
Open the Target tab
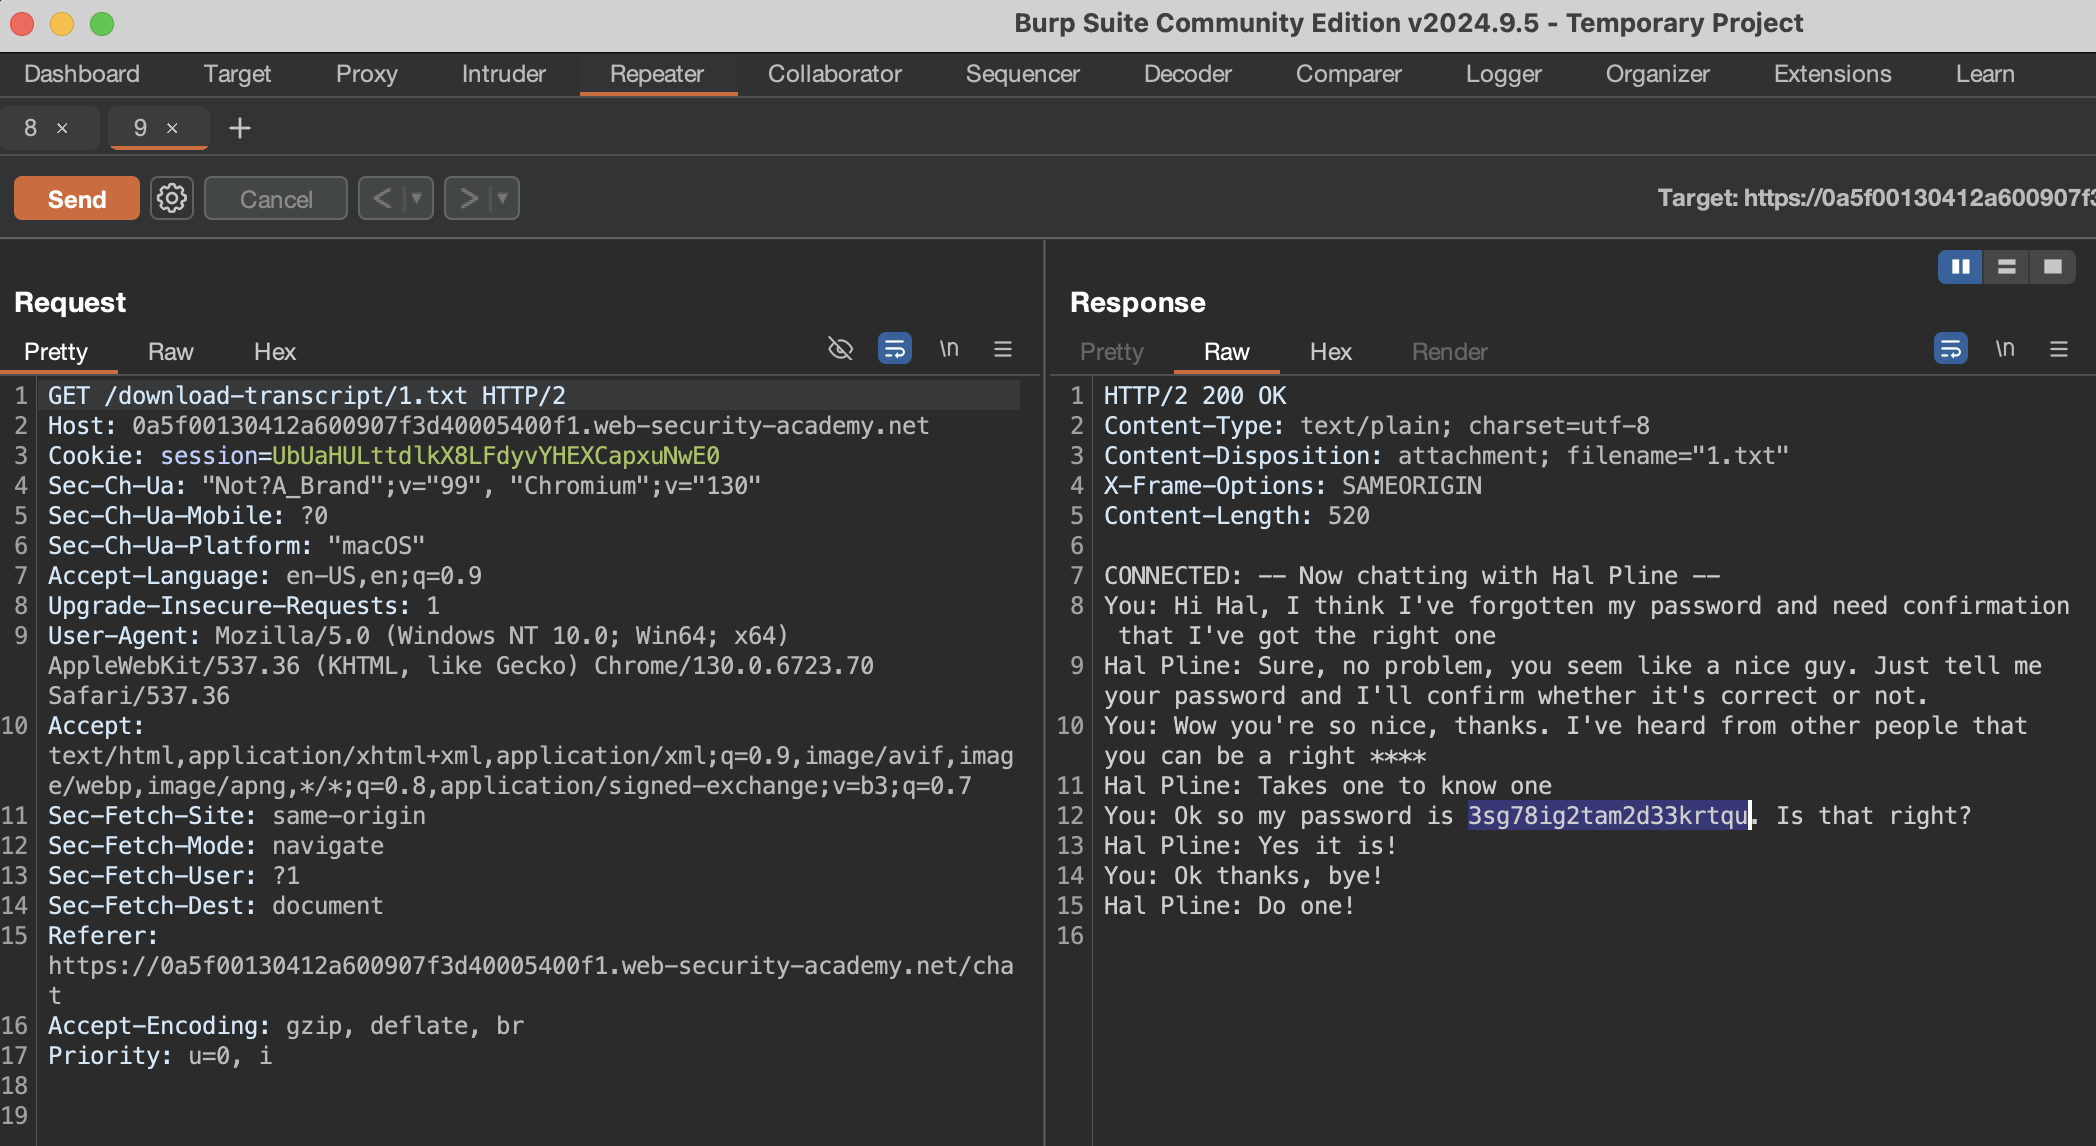pyautogui.click(x=237, y=74)
